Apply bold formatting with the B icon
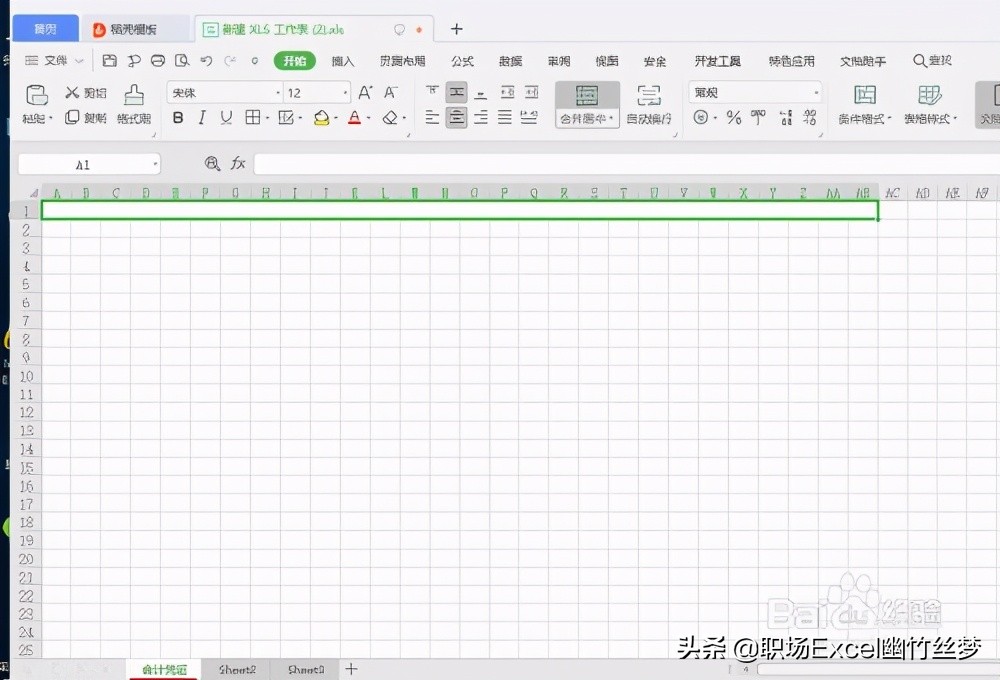Image resolution: width=1000 pixels, height=680 pixels. click(177, 118)
